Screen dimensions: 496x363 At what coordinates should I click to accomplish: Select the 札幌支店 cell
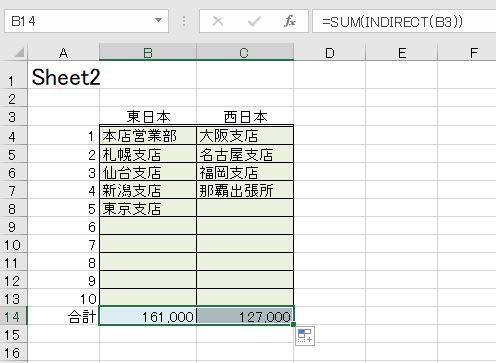148,154
